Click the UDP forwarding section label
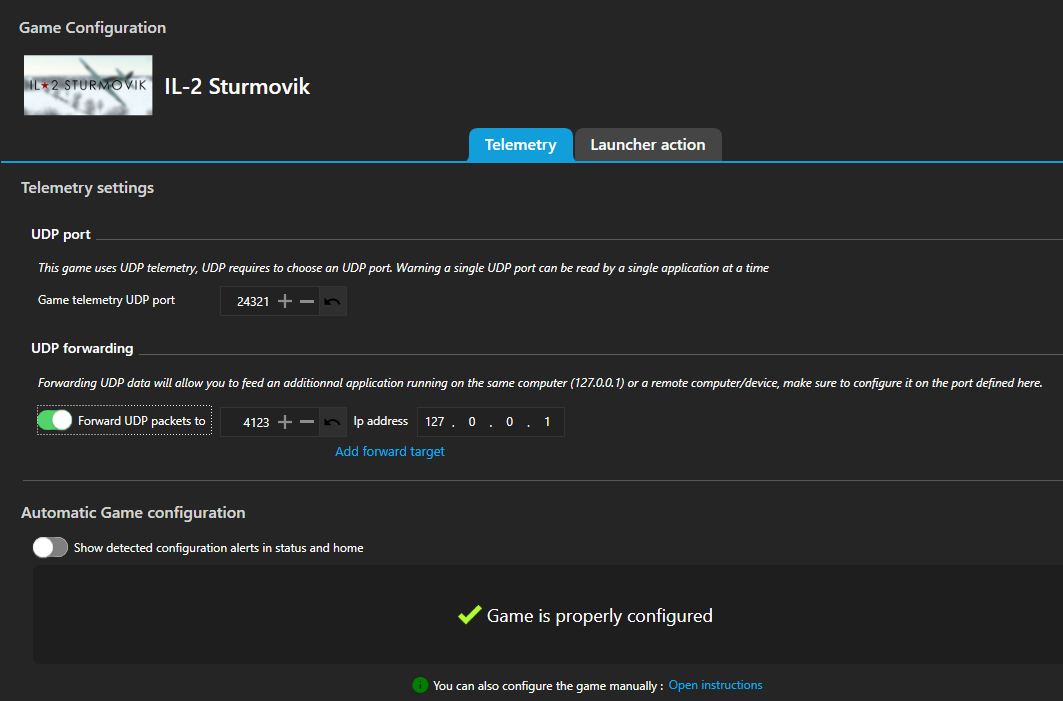 82,348
